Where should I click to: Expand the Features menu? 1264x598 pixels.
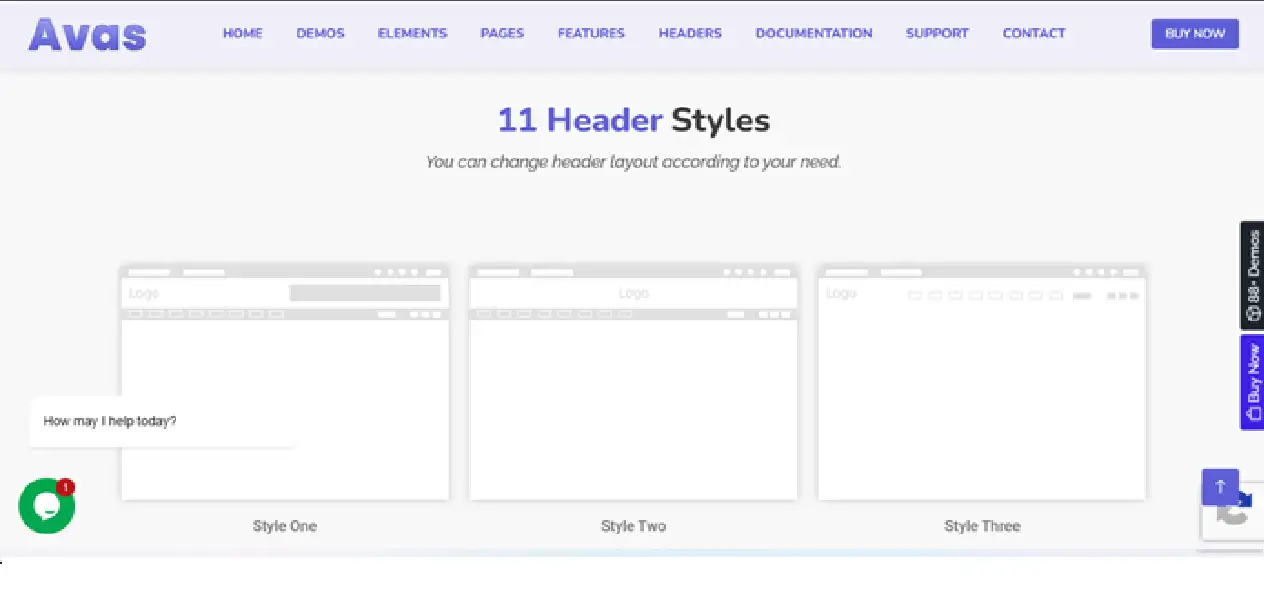coord(591,33)
